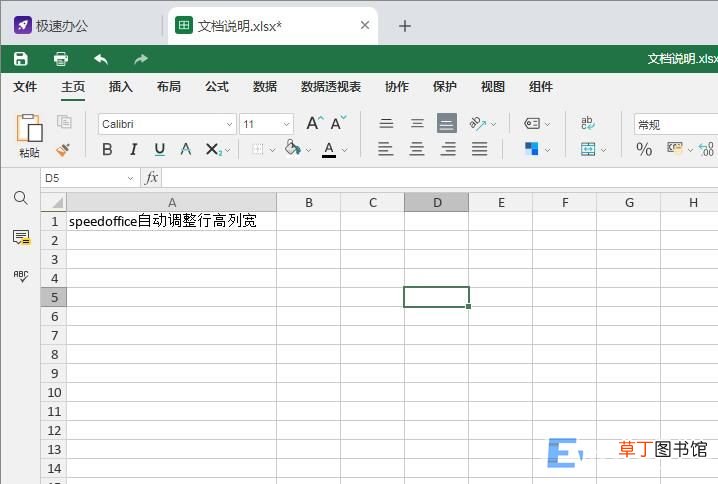Align cell content to the middle

click(417, 123)
